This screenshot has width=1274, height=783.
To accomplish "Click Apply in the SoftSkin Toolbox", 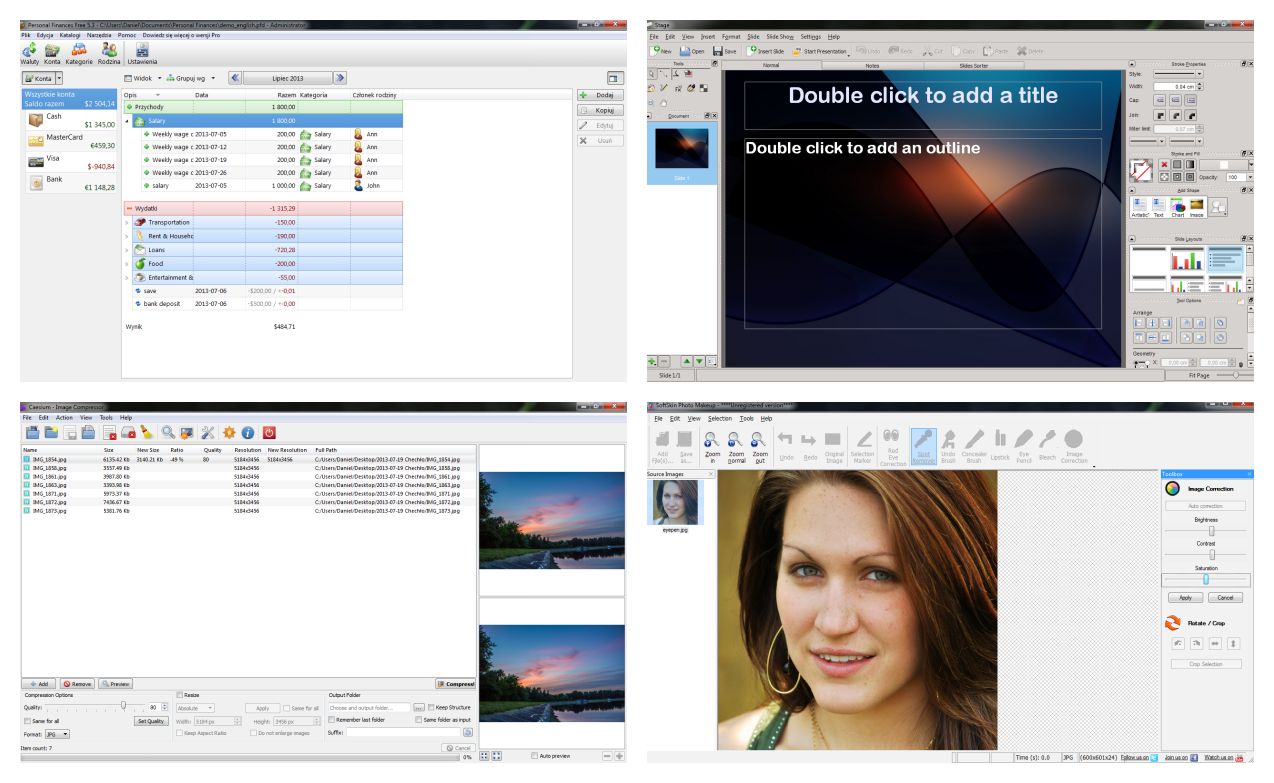I will tap(1185, 597).
